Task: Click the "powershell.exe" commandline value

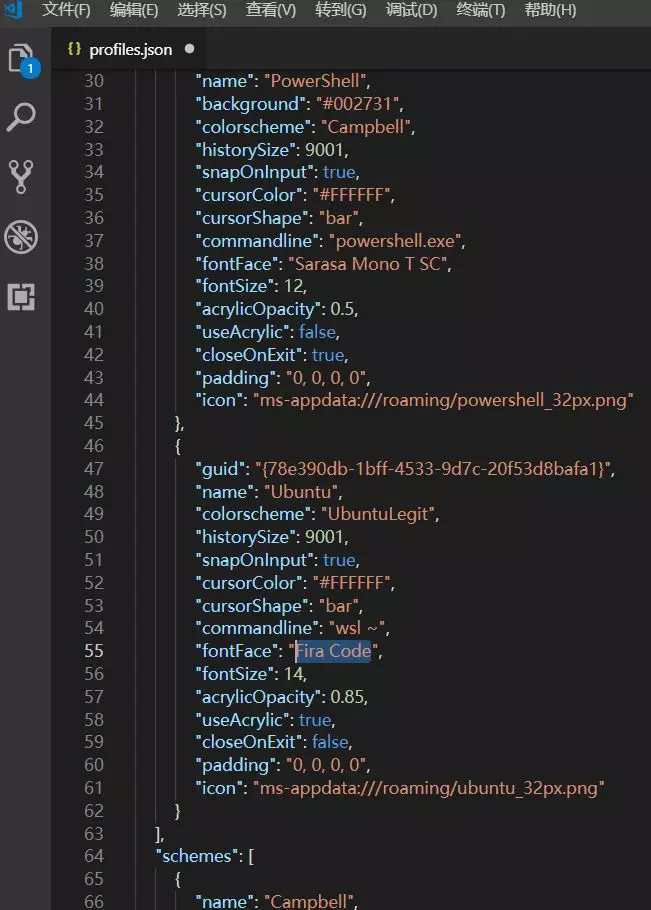Action: click(396, 240)
